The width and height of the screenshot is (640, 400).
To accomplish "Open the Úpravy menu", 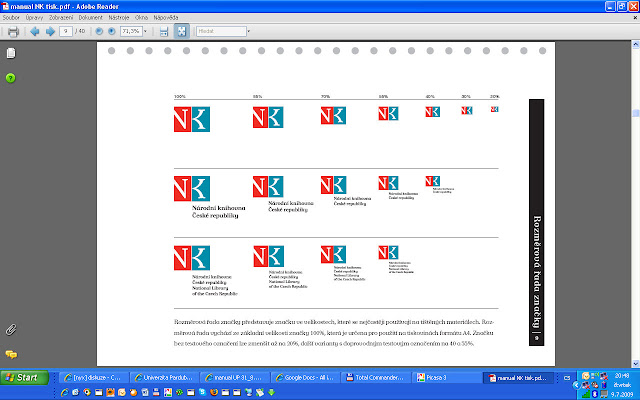I will tap(34, 18).
